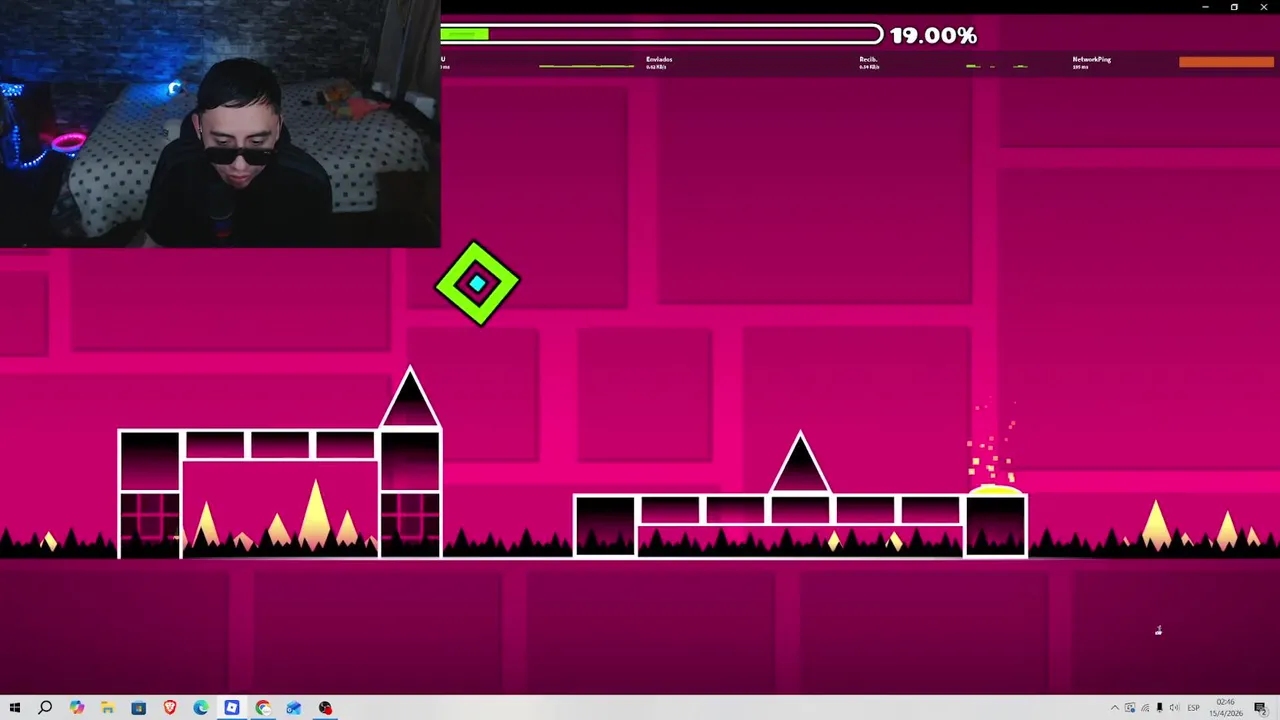
Task: Open File Explorer from the taskbar
Action: pyautogui.click(x=108, y=708)
